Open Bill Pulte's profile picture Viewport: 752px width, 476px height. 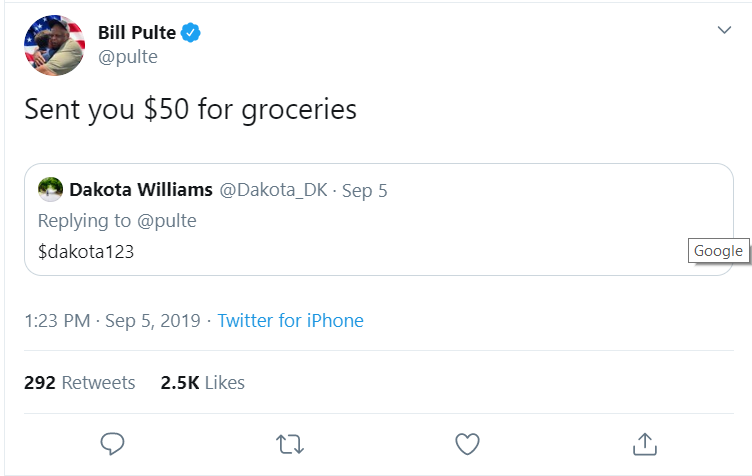coord(54,45)
